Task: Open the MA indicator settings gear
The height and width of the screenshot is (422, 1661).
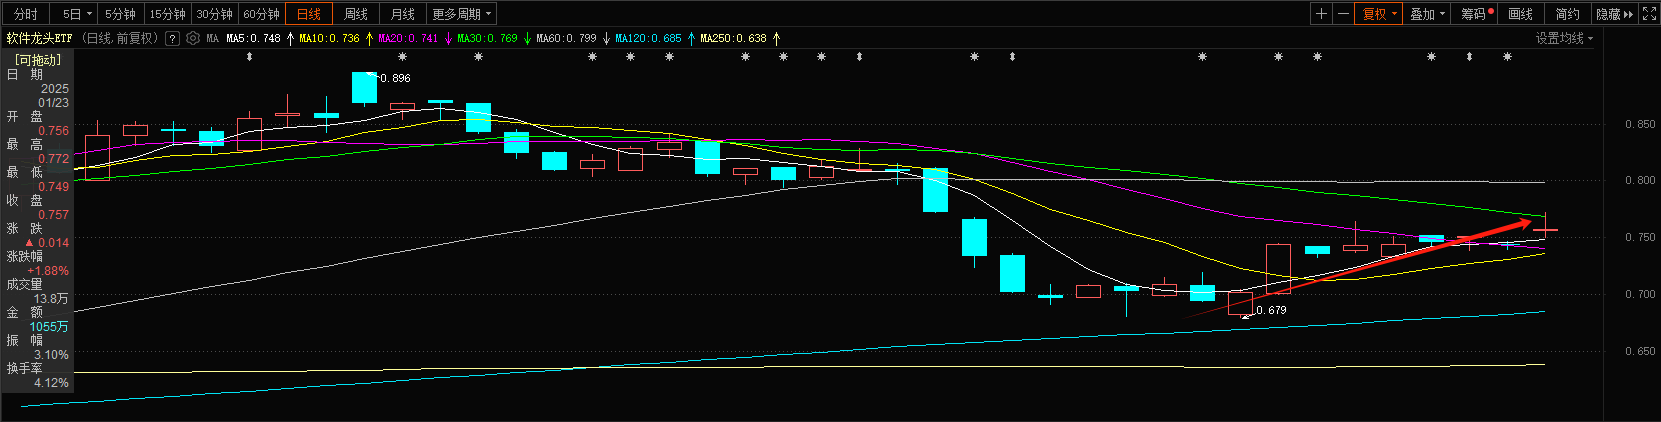Action: point(193,39)
